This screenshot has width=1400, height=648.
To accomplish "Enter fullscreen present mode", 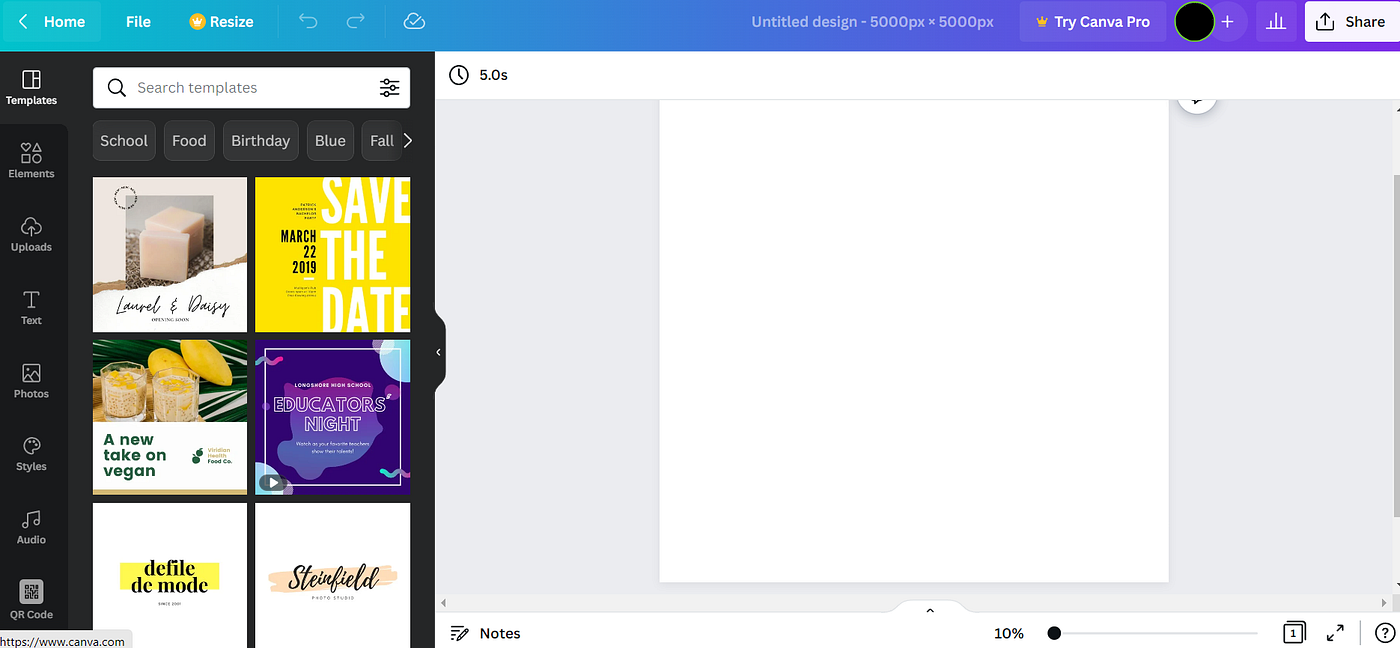I will tap(1335, 633).
